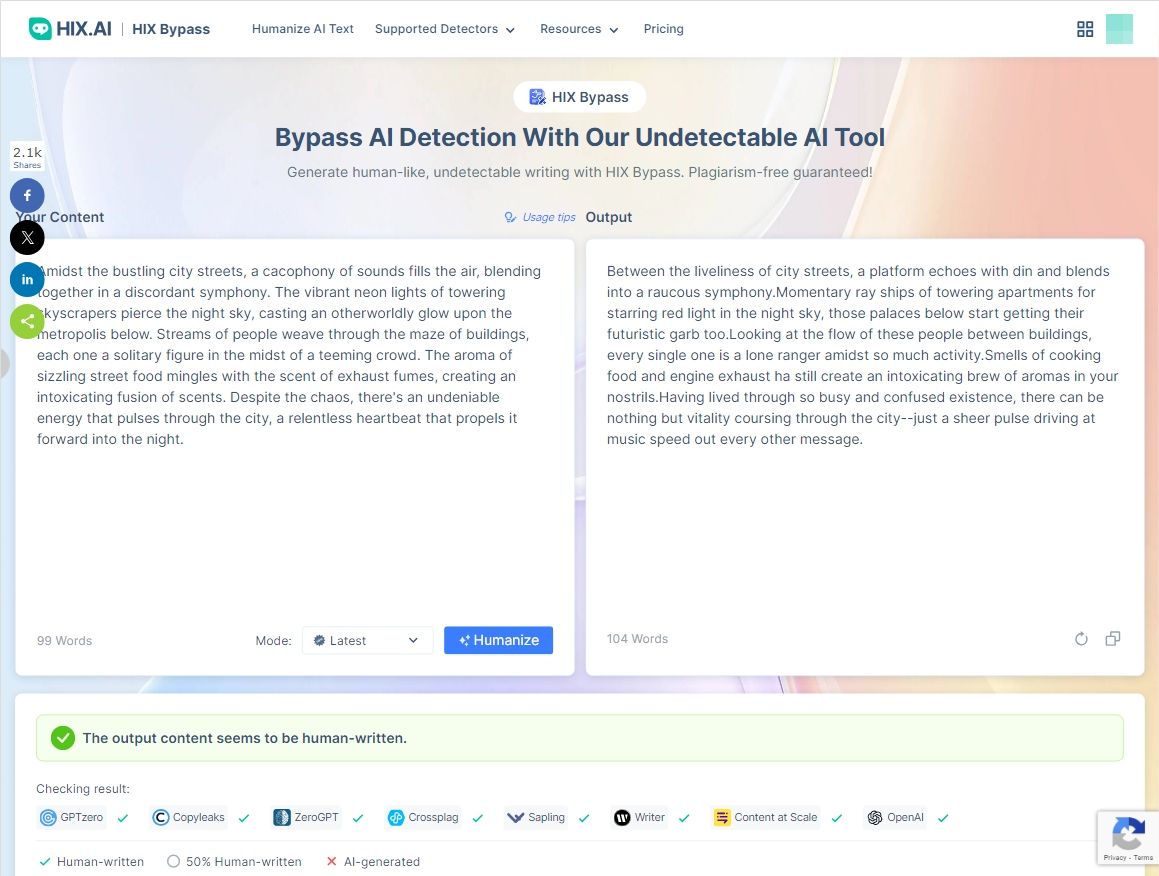
Task: Click the 2.1k Shares counter
Action: tap(27, 157)
